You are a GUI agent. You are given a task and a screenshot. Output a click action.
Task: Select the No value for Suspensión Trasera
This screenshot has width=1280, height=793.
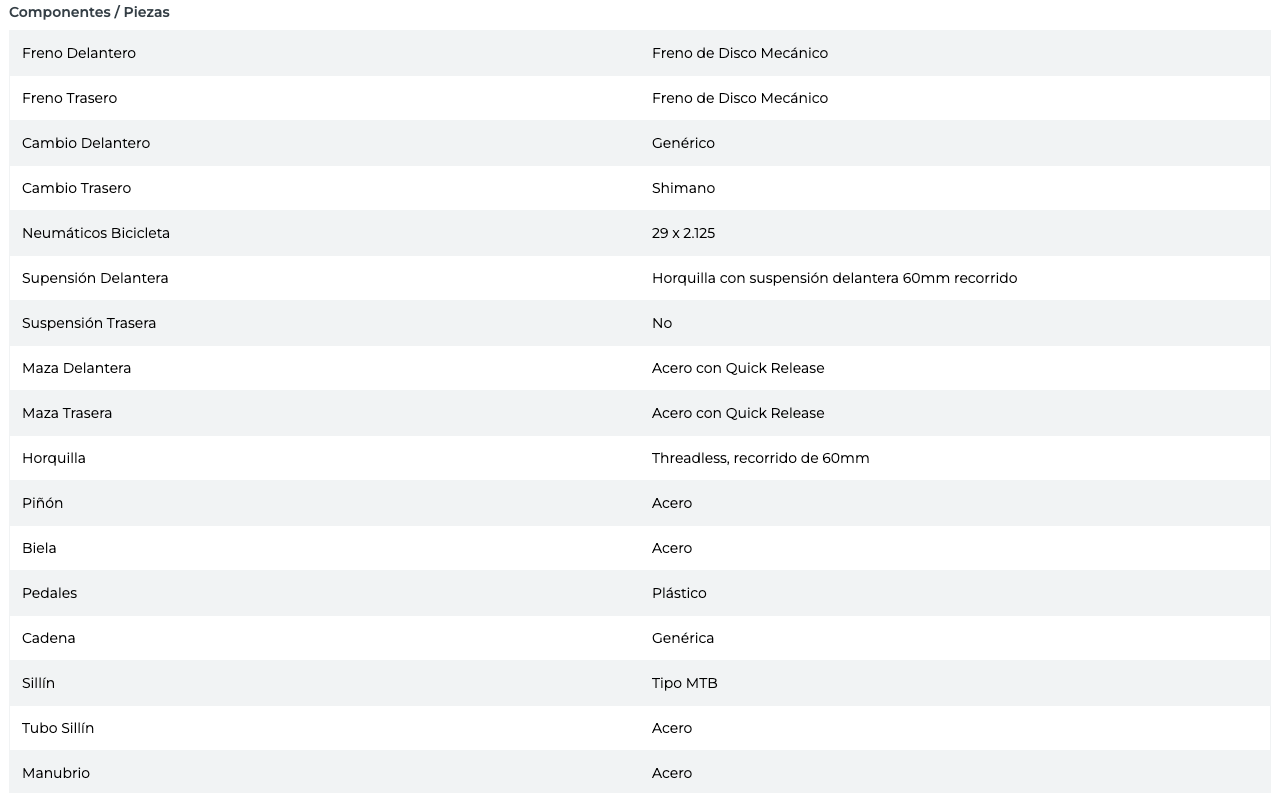point(662,323)
